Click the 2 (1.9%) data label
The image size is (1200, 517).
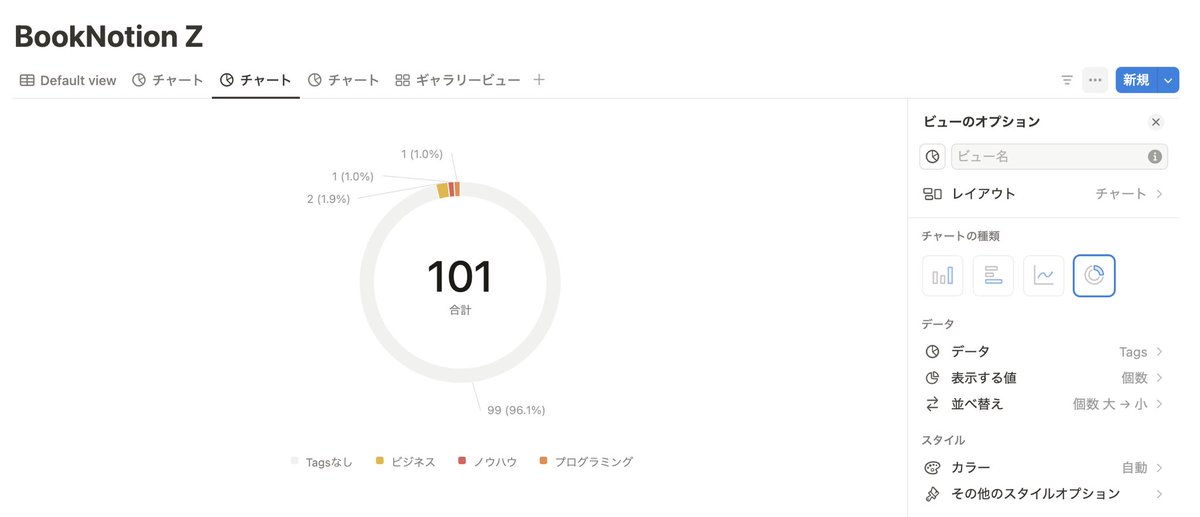[328, 199]
